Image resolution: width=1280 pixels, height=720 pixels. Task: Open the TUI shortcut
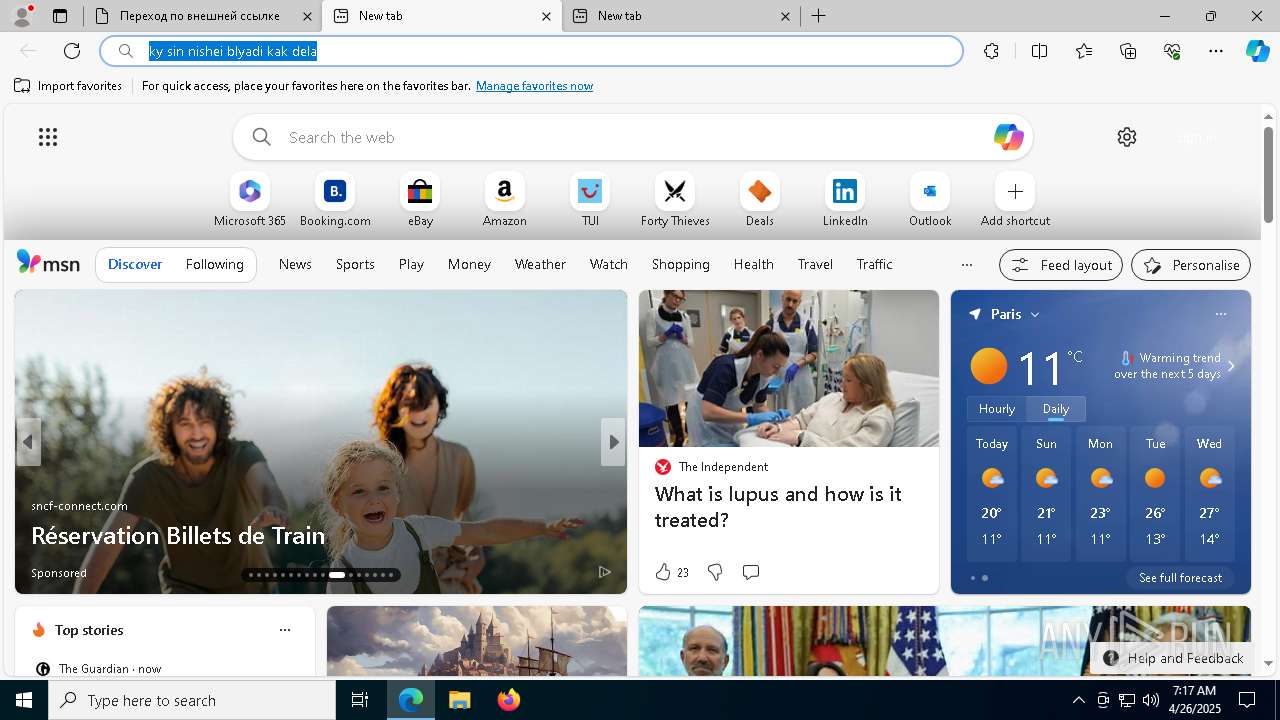(x=590, y=200)
